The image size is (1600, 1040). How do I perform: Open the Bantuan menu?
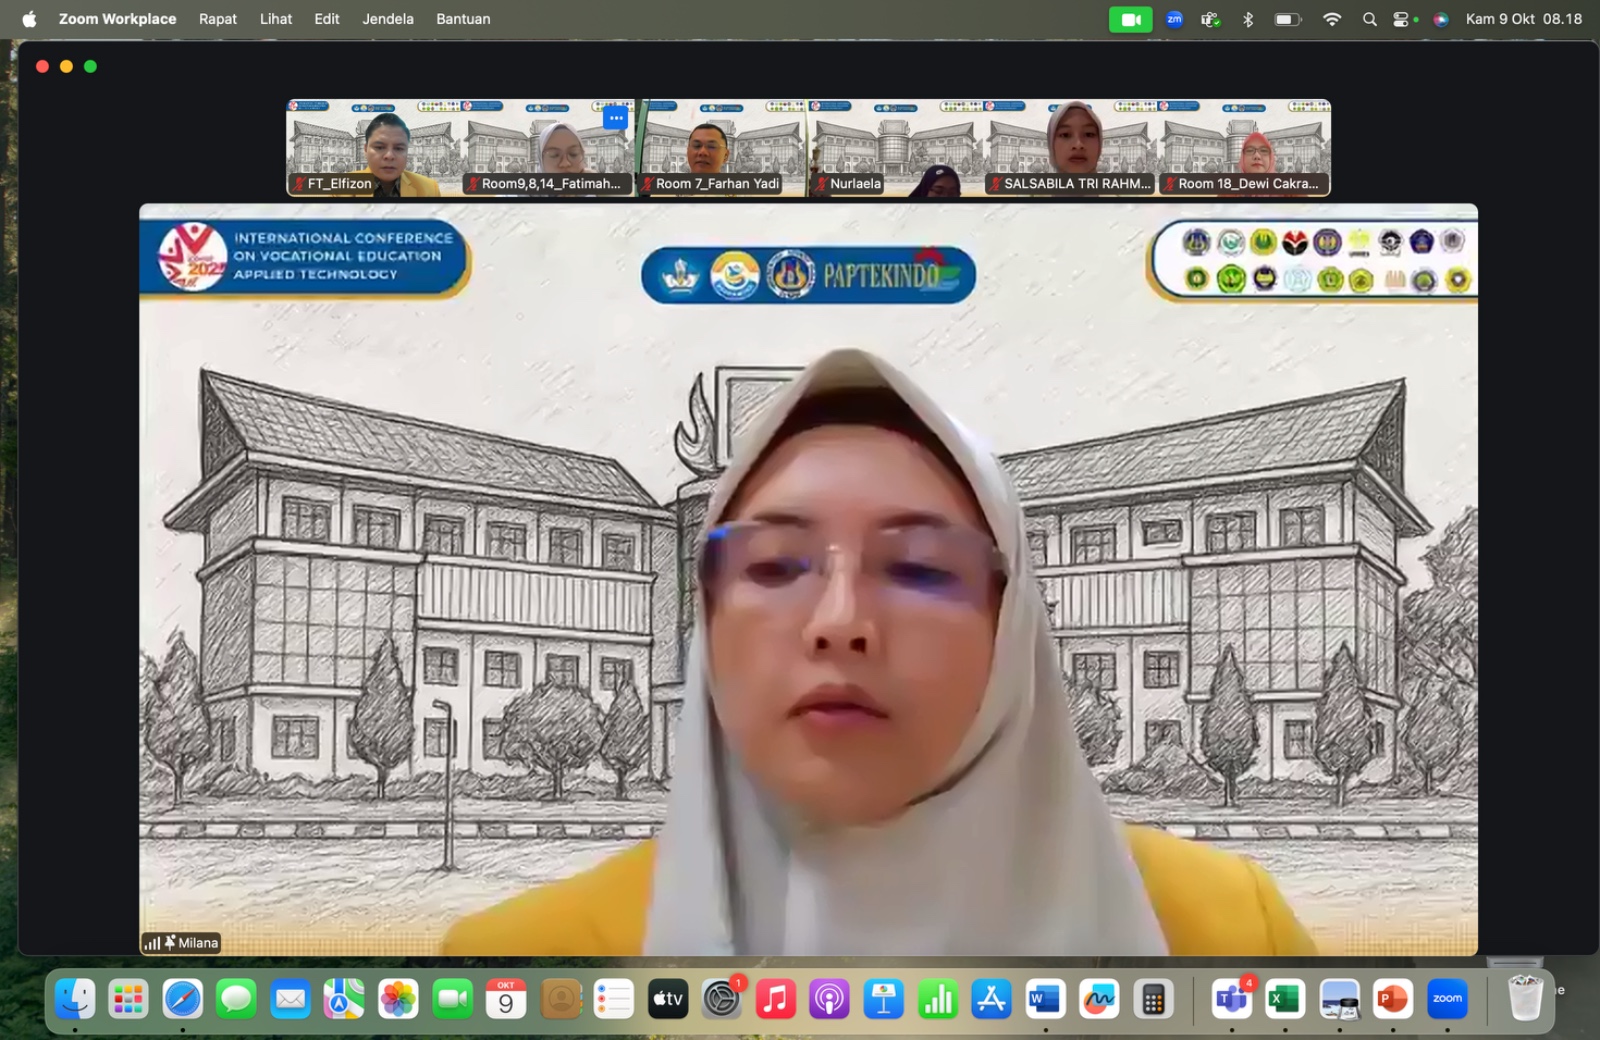tap(463, 19)
